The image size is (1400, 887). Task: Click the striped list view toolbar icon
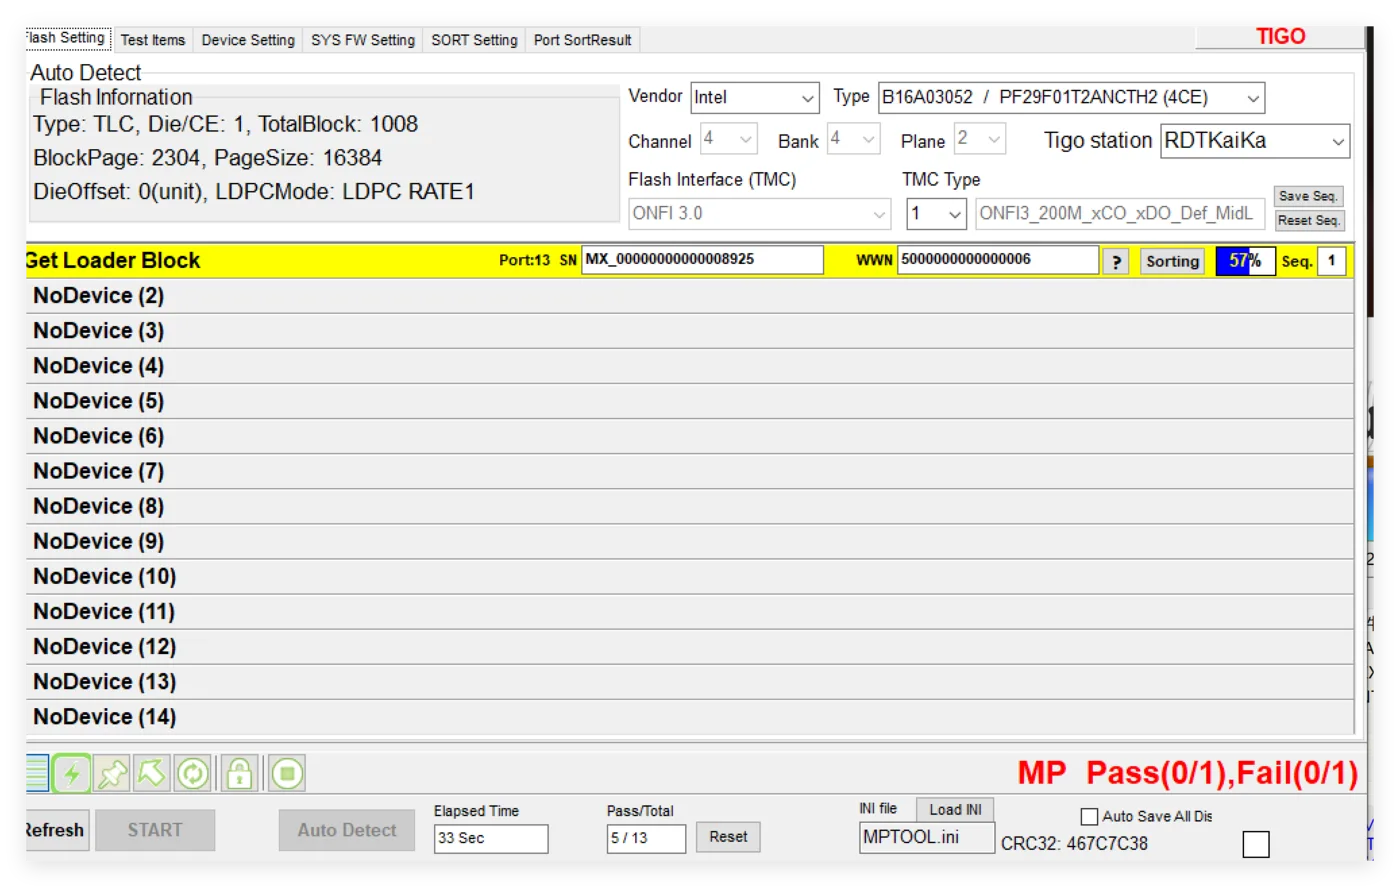(x=37, y=773)
